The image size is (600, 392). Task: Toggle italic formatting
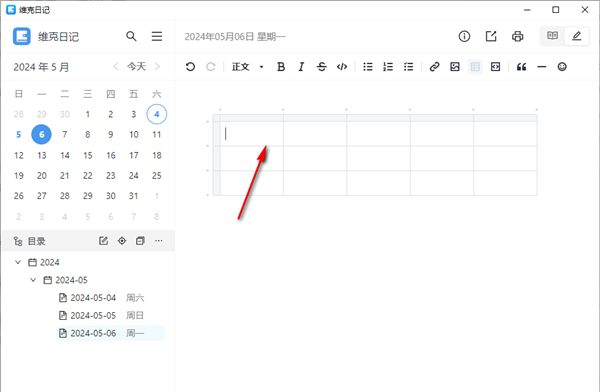[301, 67]
